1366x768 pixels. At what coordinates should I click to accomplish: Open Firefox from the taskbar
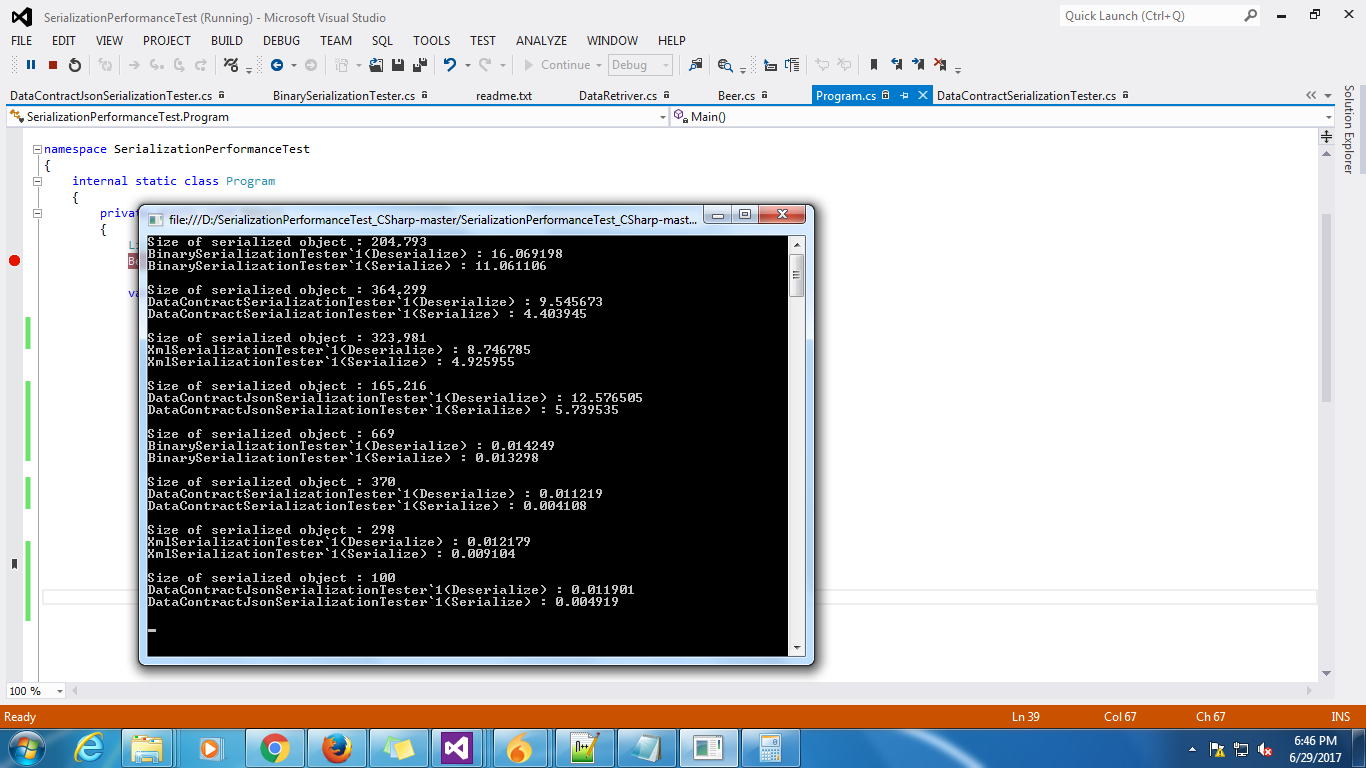[x=337, y=748]
